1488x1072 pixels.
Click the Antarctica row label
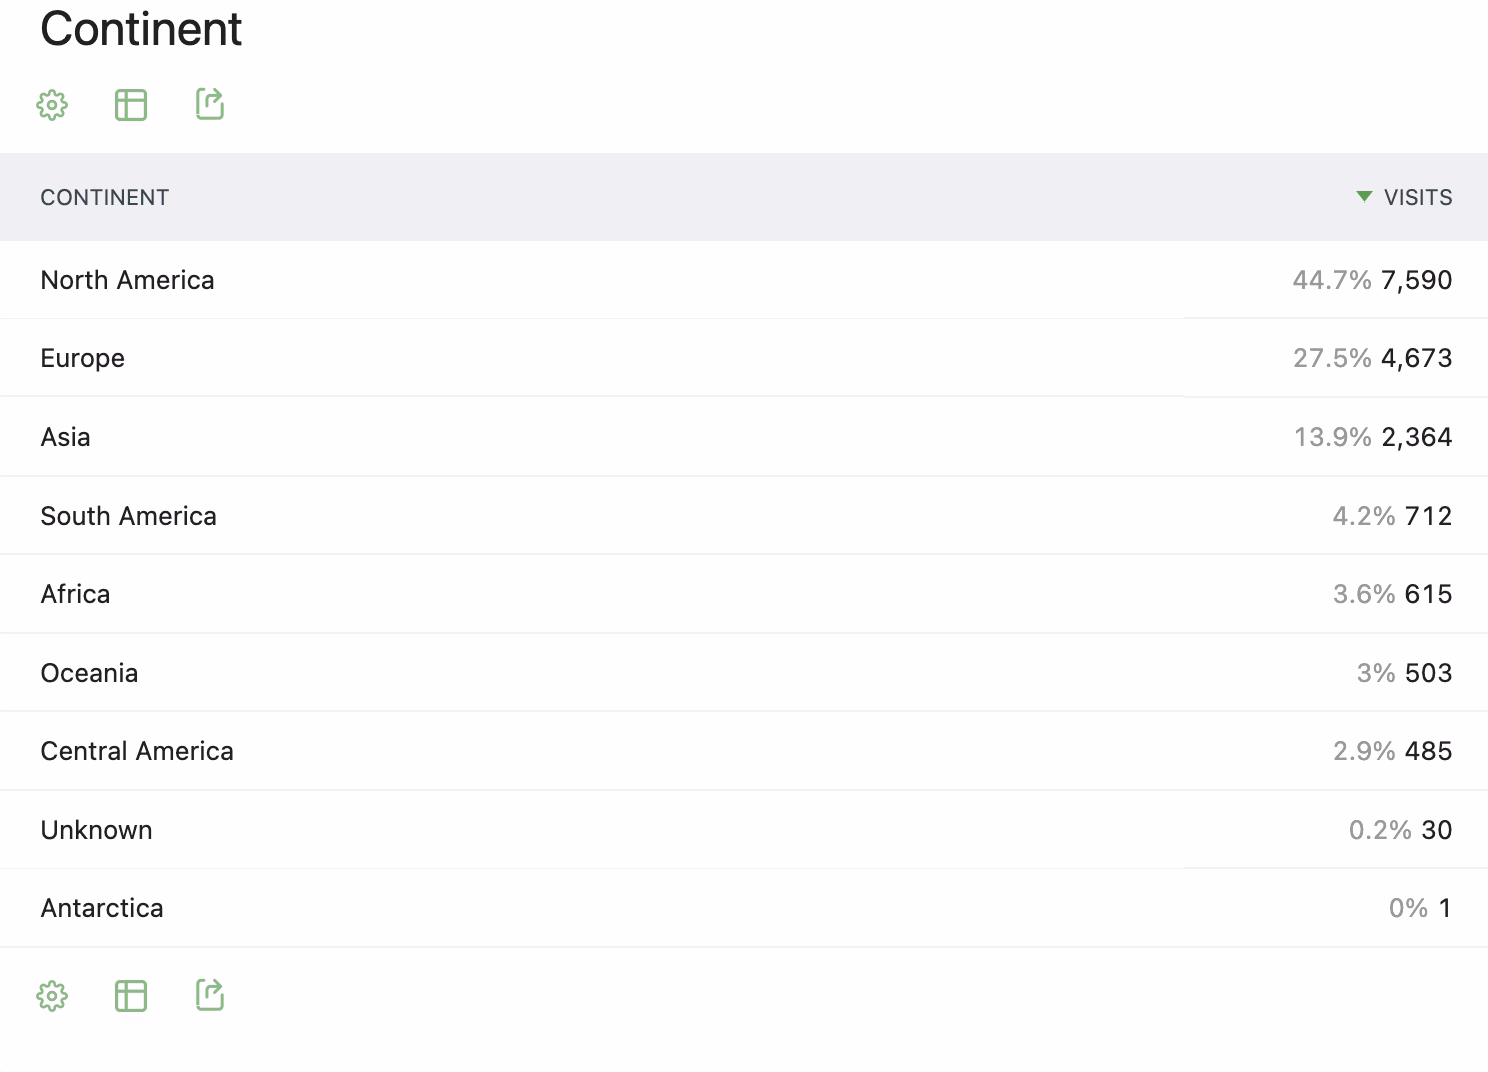click(x=102, y=908)
